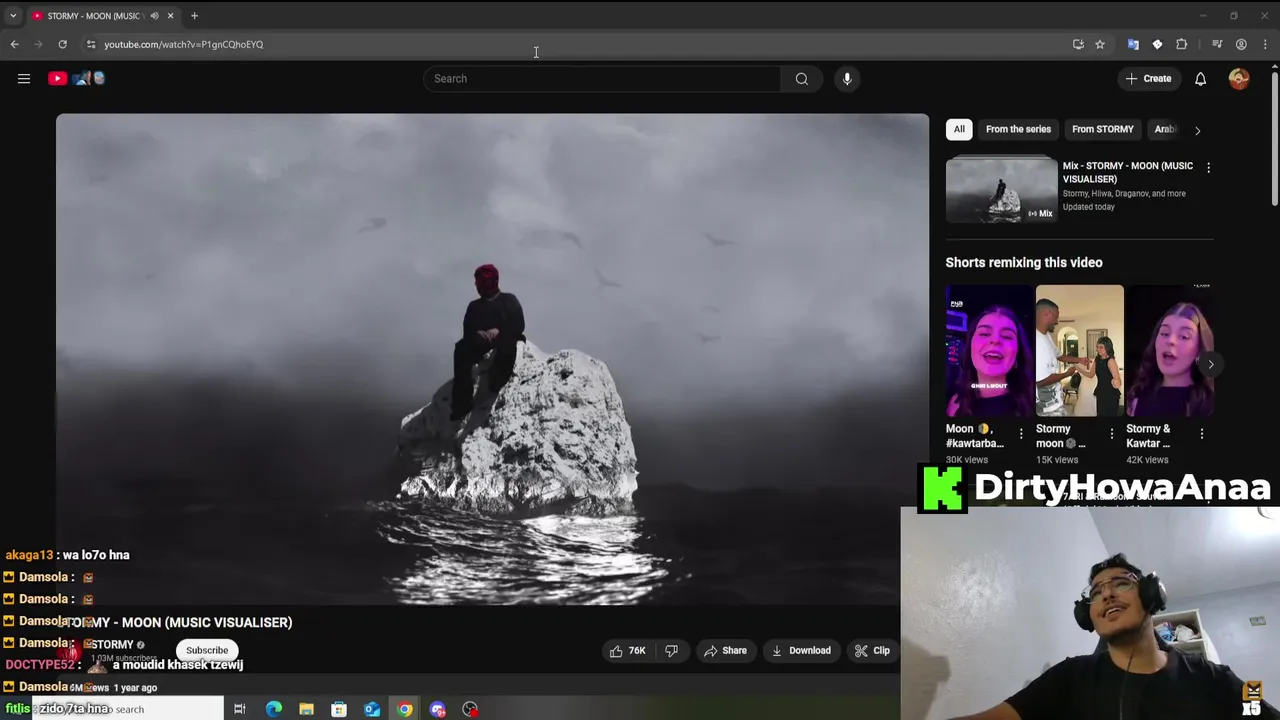Screen dimensions: 1280x720
Task: Open the Moon #kawtarba short thumbnail
Action: pyautogui.click(x=989, y=351)
